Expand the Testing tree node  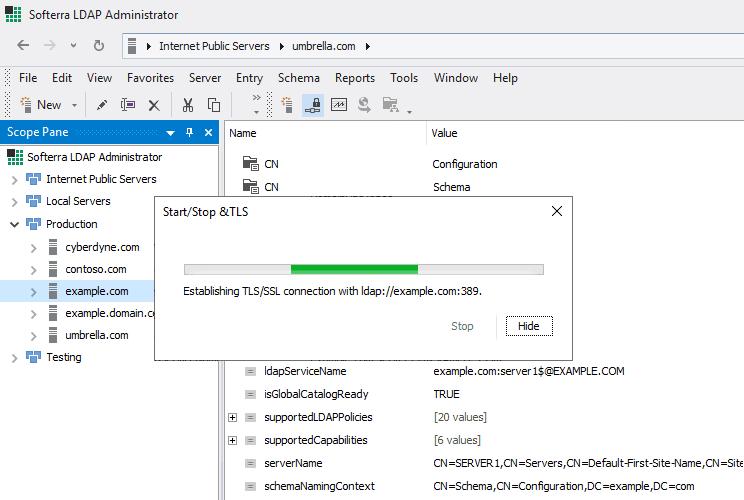tap(15, 358)
